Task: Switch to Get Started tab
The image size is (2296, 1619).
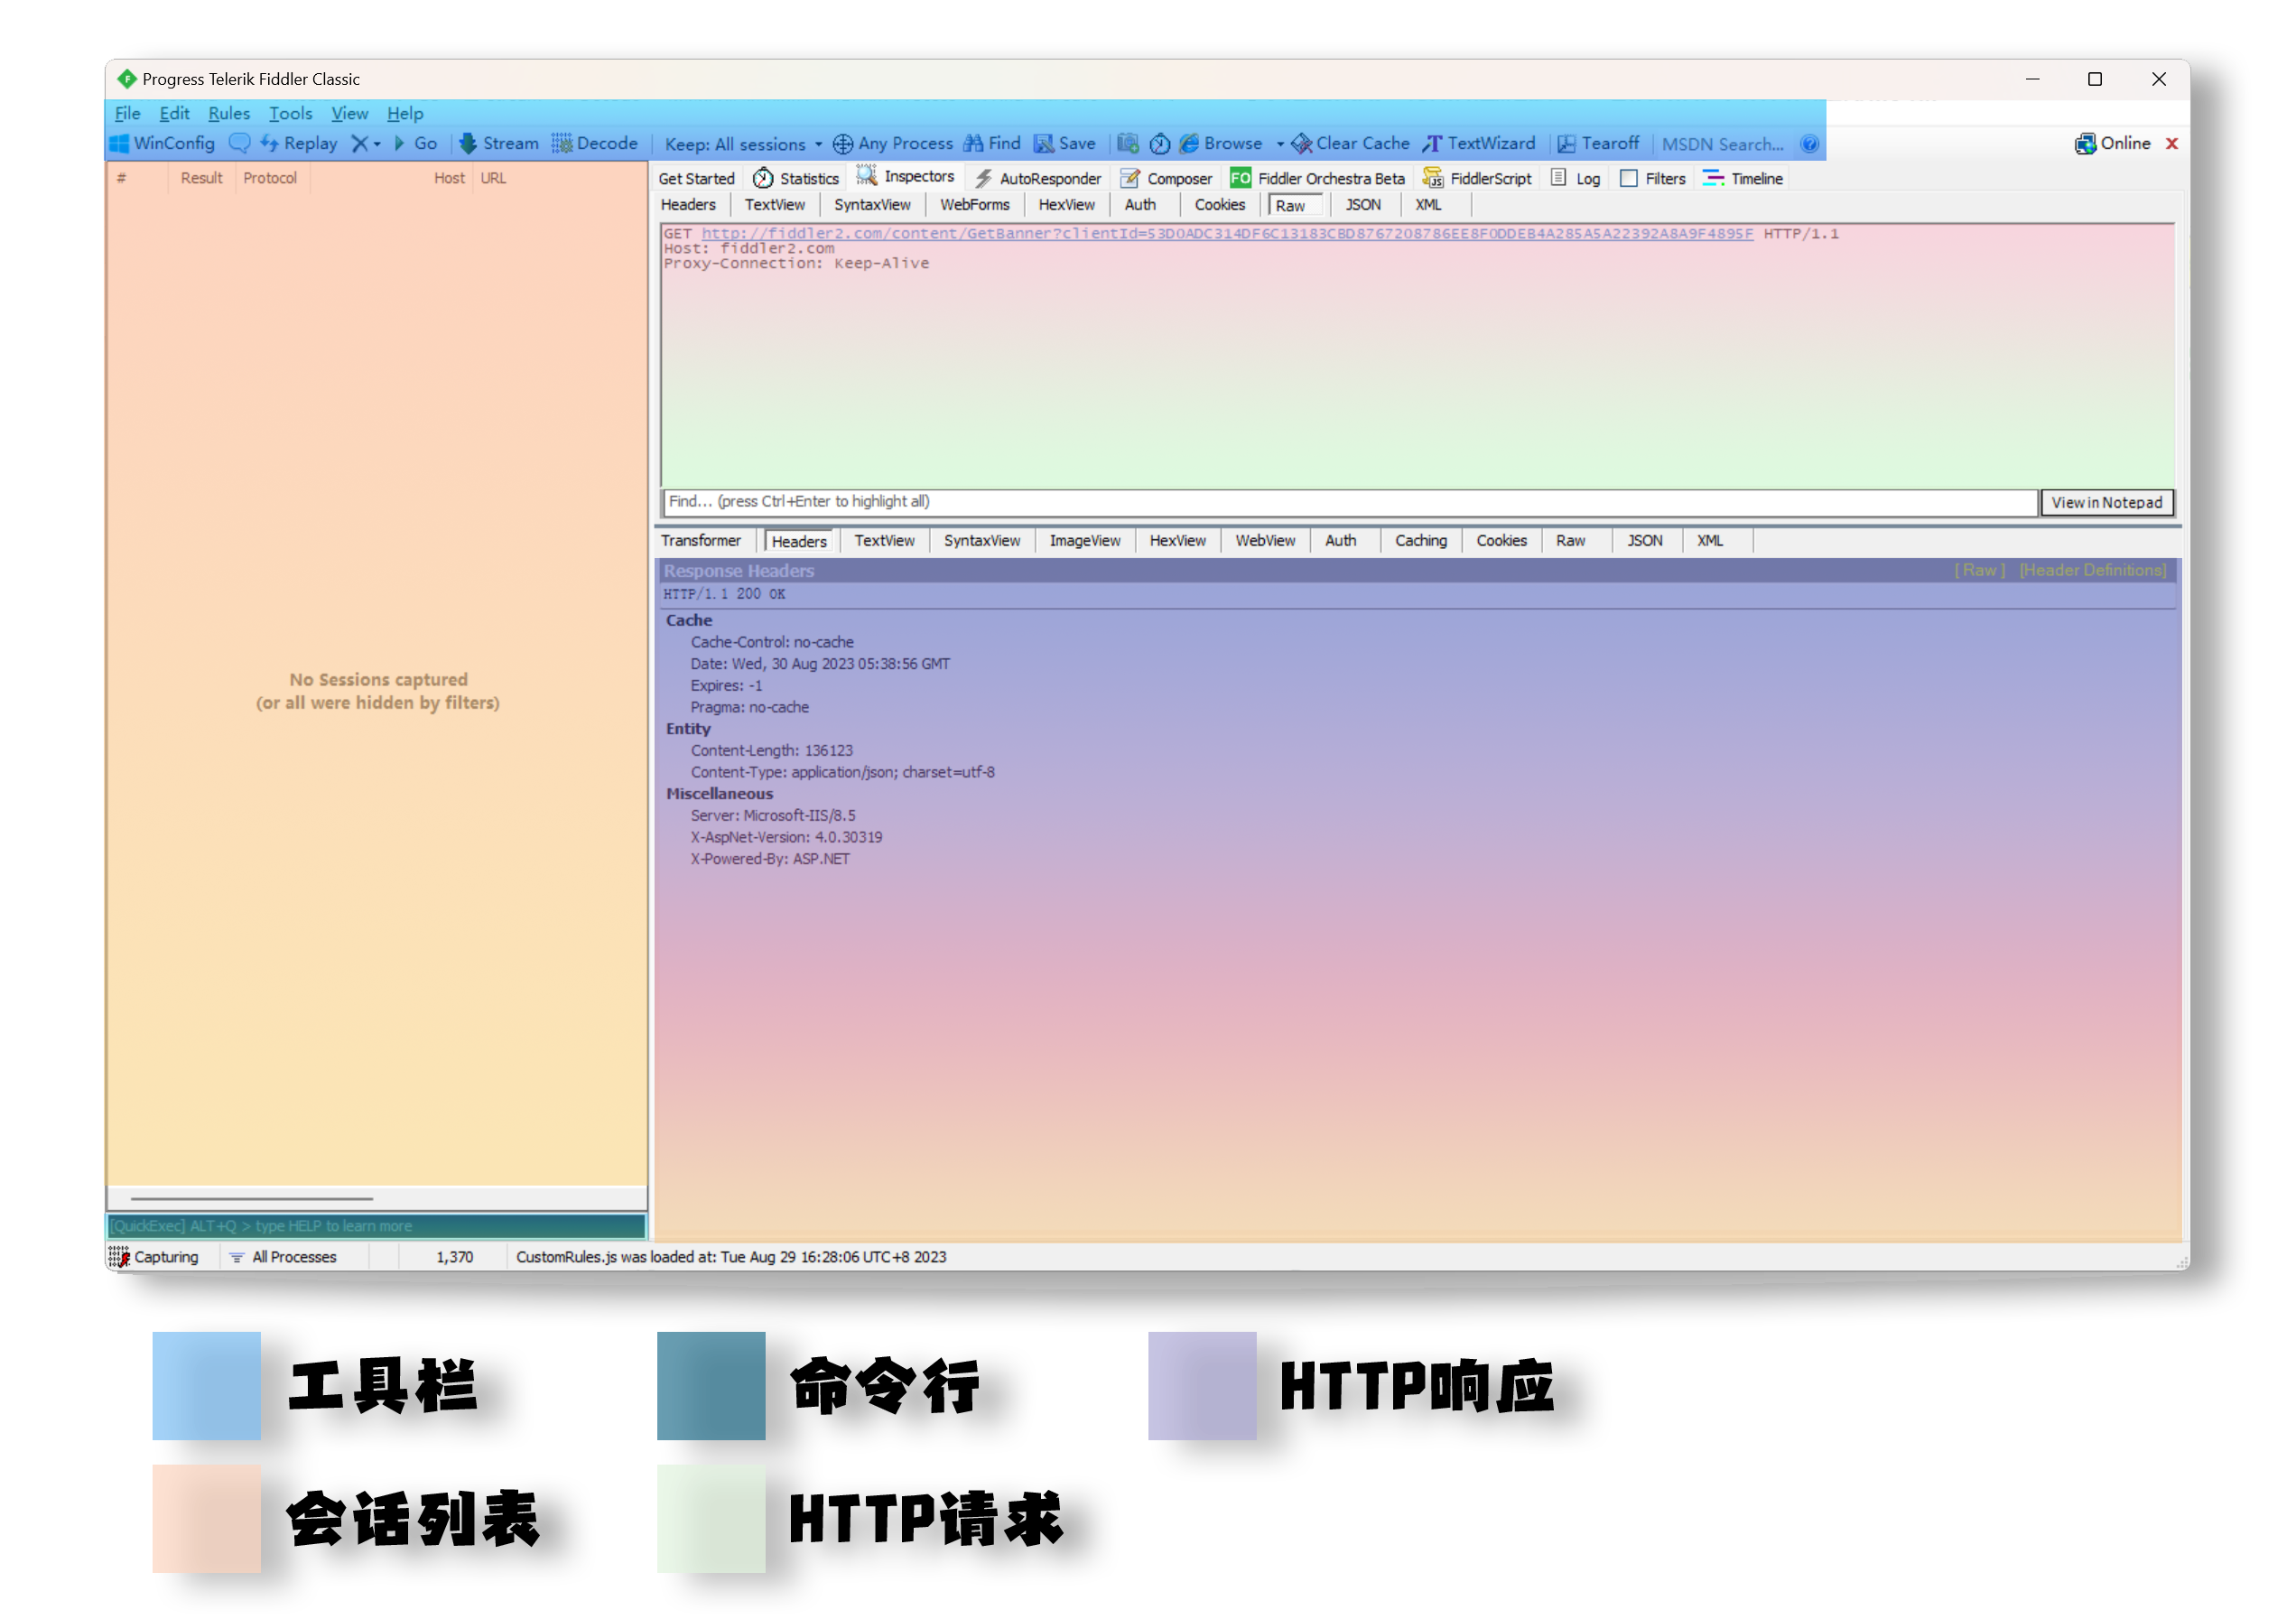Action: point(696,178)
